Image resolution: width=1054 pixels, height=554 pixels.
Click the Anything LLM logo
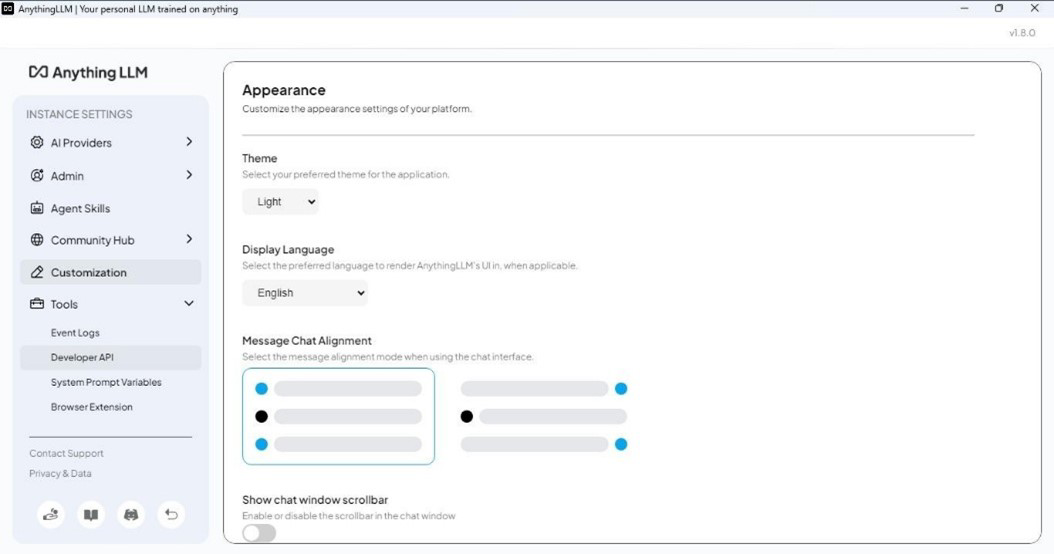[x=87, y=72]
